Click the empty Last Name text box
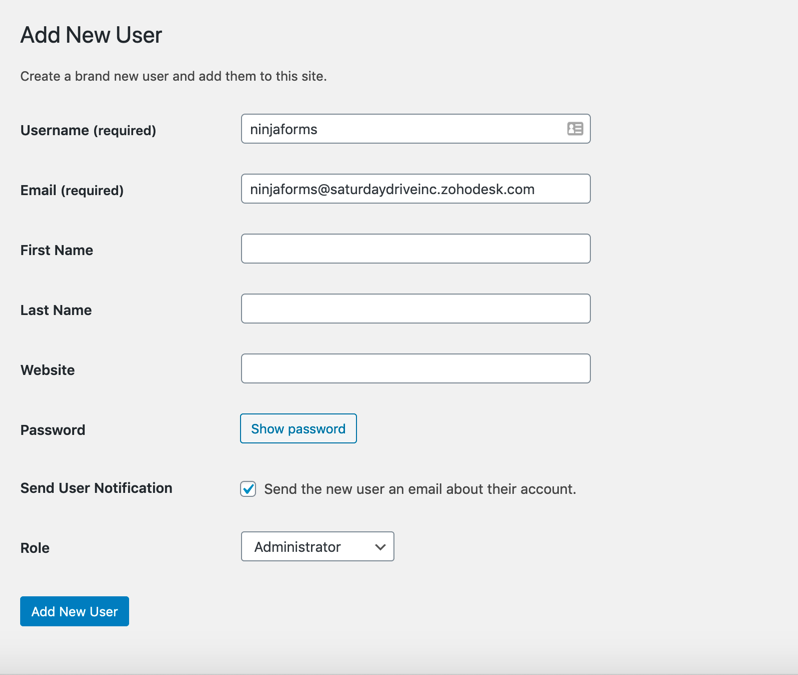The width and height of the screenshot is (798, 675). point(415,309)
